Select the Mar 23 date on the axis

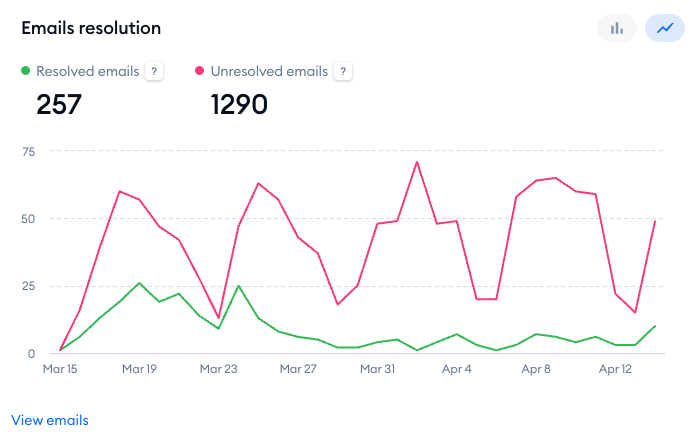click(x=218, y=369)
